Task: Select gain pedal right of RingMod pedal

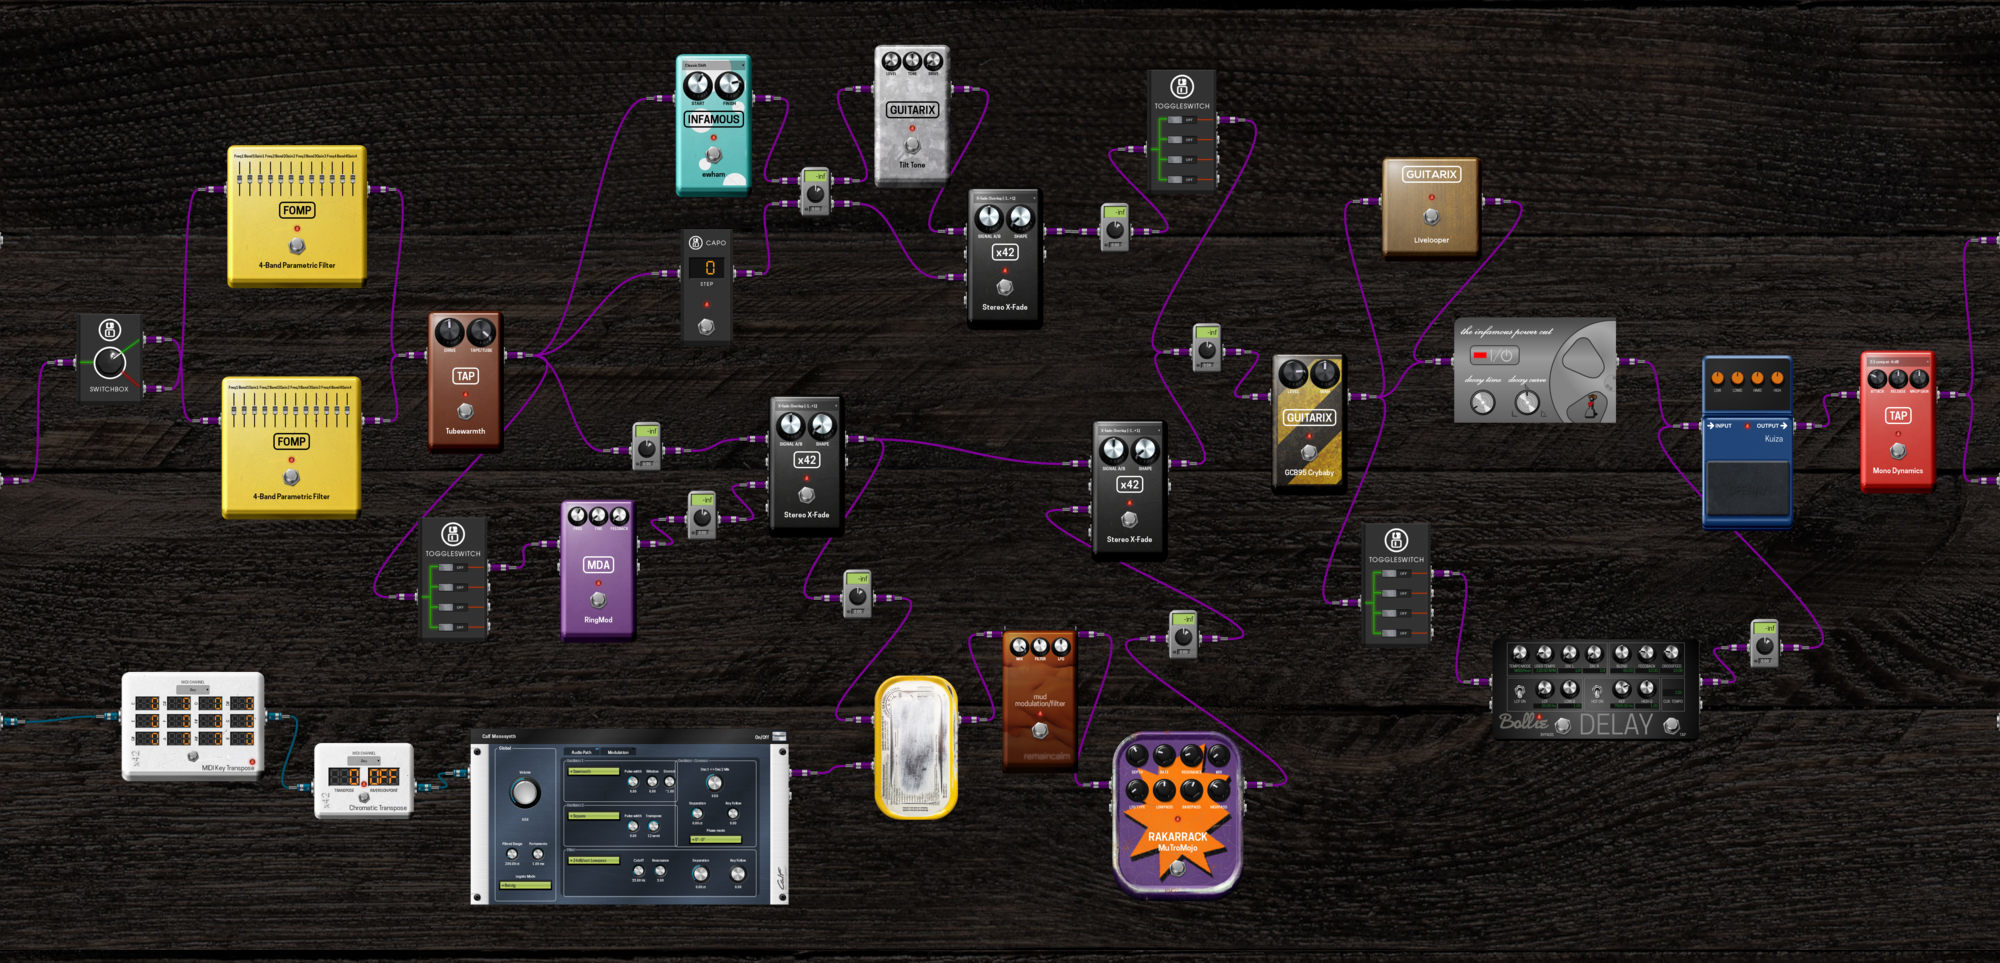Action: (702, 514)
